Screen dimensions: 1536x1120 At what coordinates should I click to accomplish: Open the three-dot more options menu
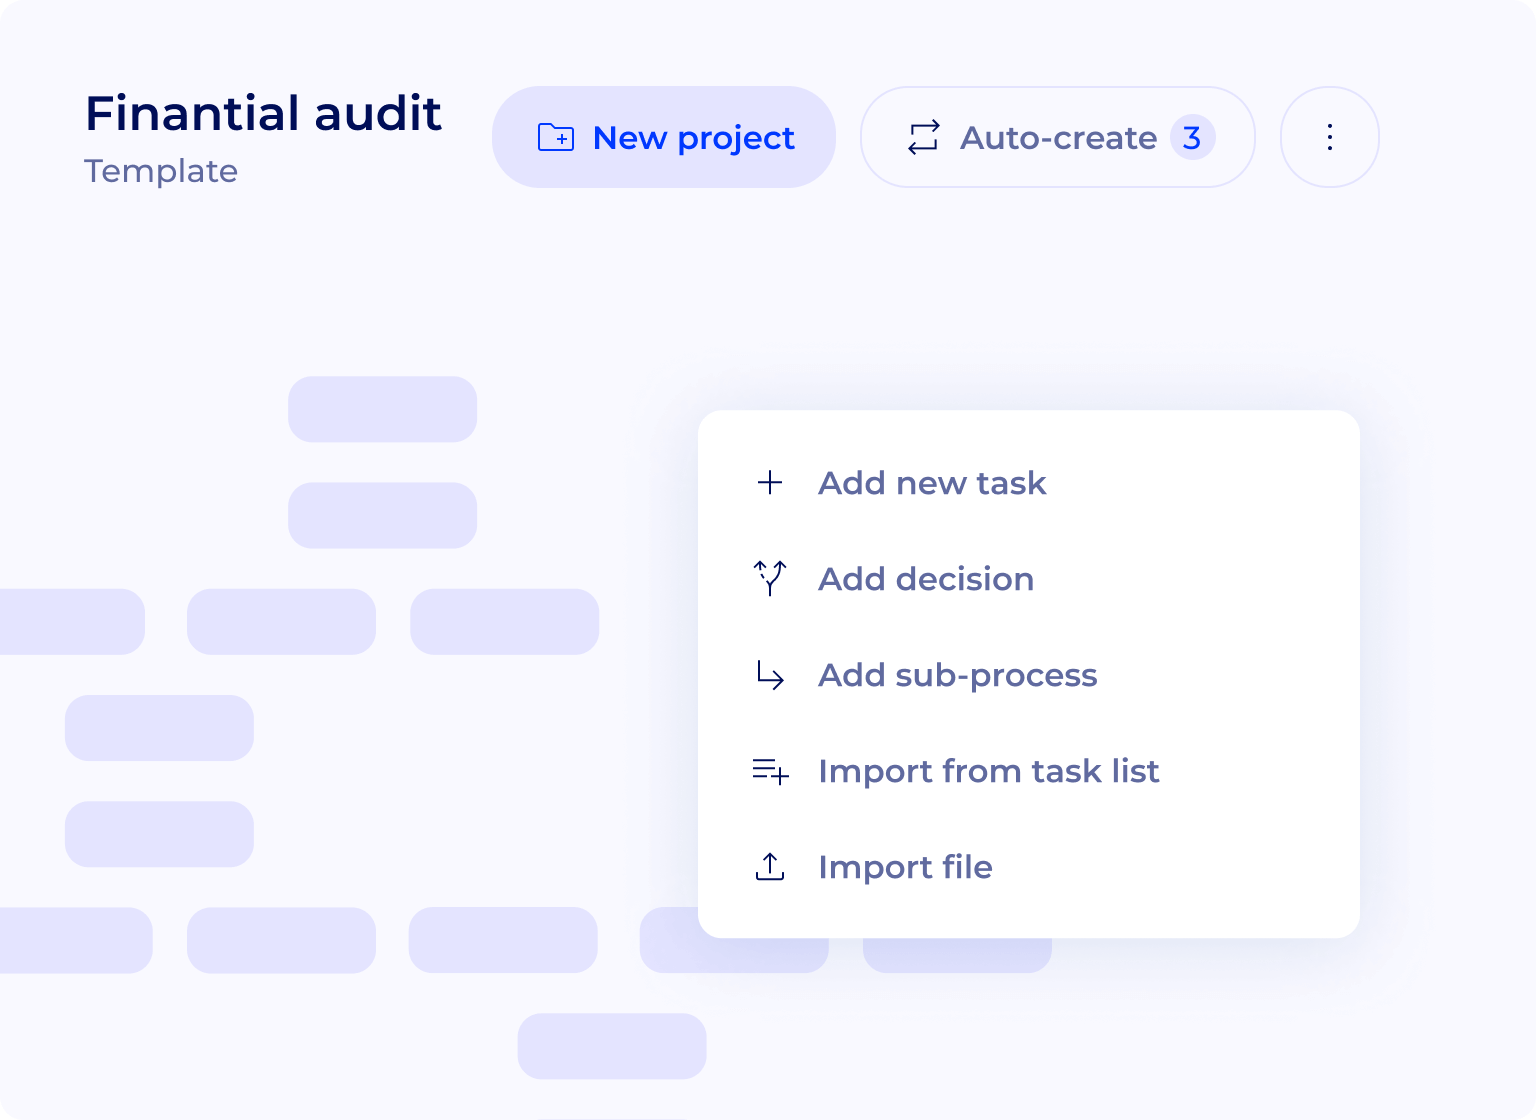click(1329, 137)
